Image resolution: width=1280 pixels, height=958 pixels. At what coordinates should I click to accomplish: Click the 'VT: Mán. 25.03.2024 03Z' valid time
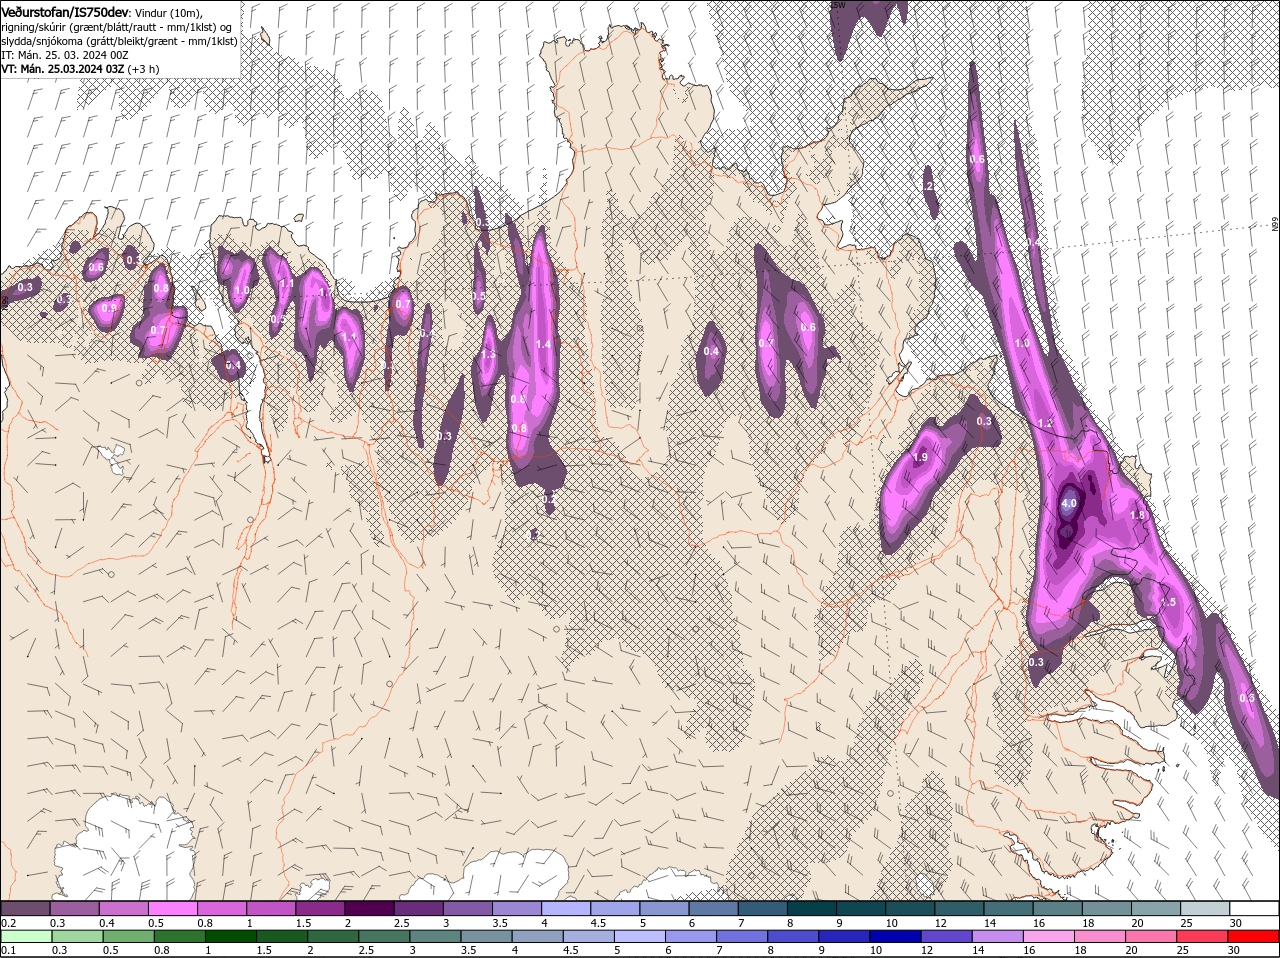tap(63, 68)
